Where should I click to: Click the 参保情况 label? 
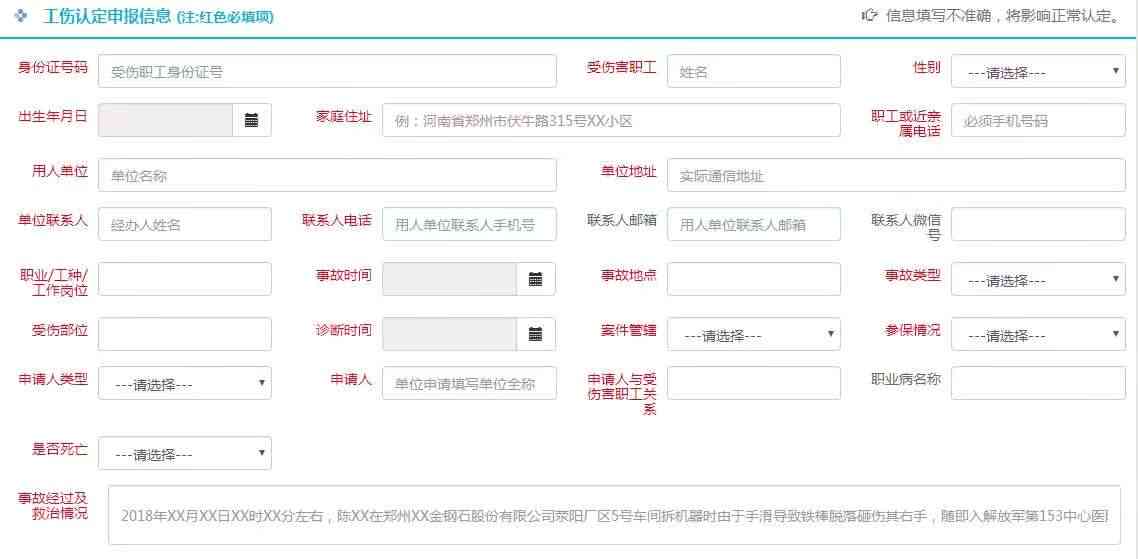coord(912,330)
